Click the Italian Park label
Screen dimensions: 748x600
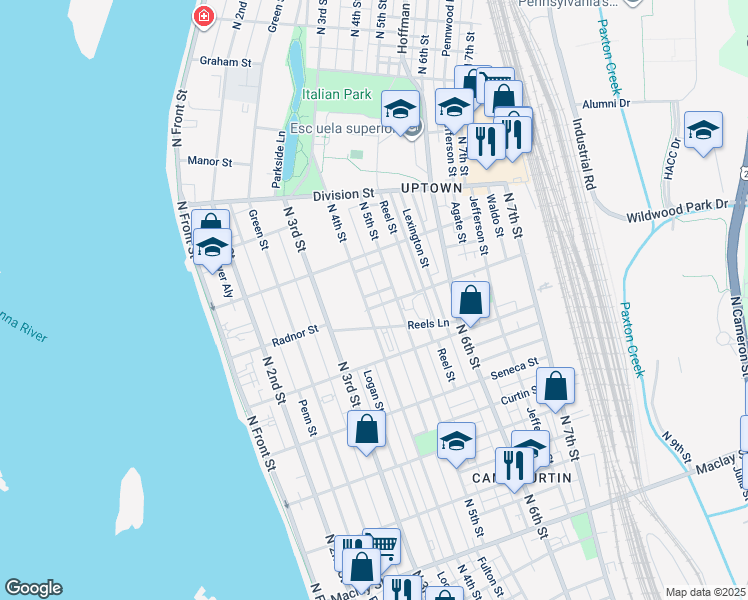[337, 94]
